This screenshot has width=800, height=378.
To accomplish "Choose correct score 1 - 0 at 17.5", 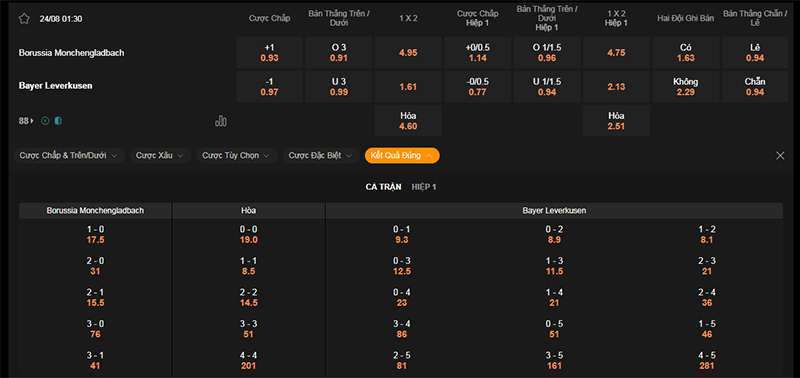I will [x=95, y=235].
